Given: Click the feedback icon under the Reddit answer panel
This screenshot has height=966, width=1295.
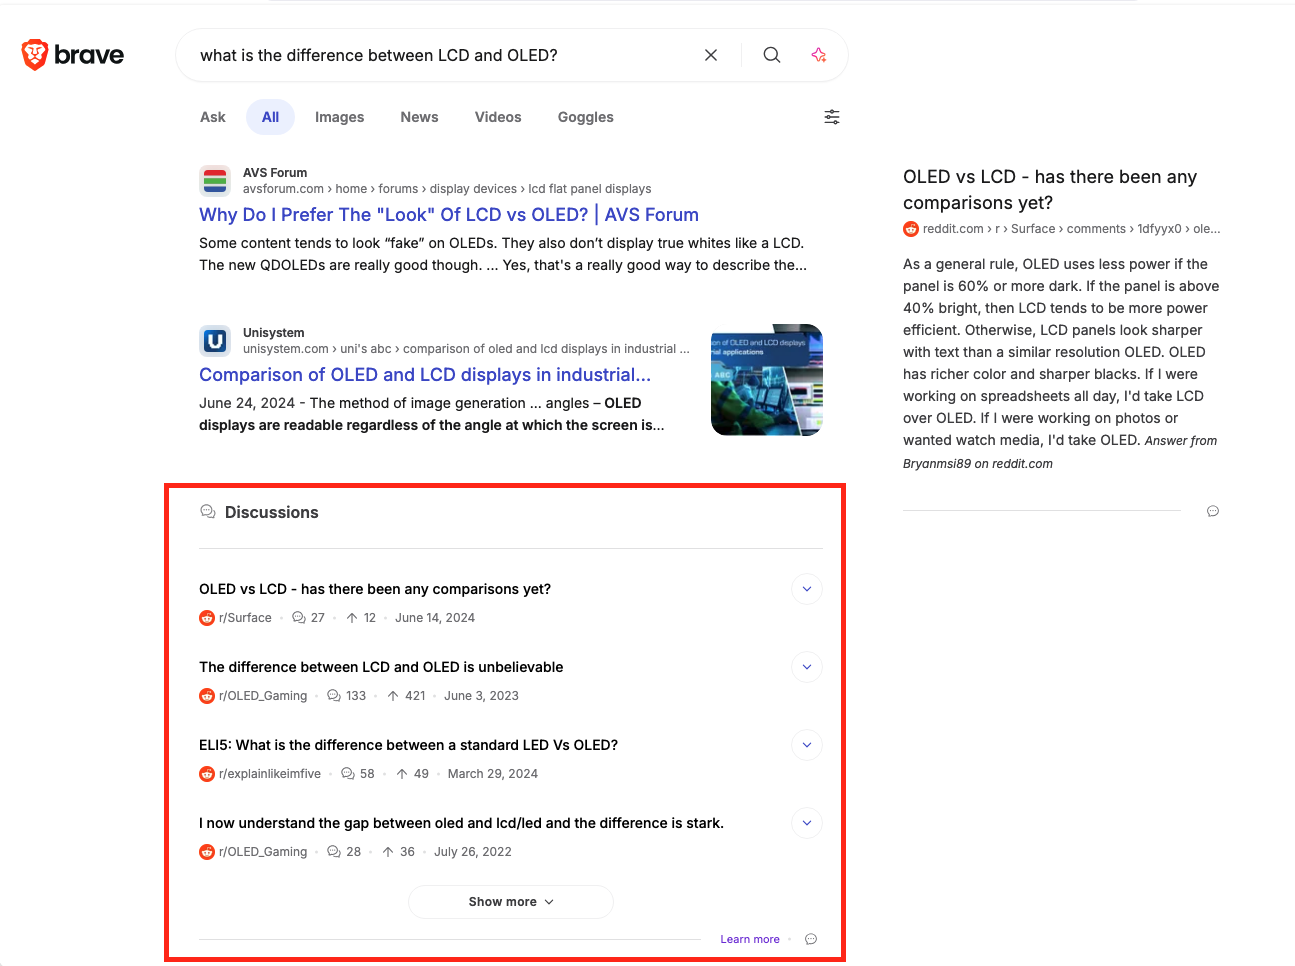Looking at the screenshot, I should (1213, 511).
